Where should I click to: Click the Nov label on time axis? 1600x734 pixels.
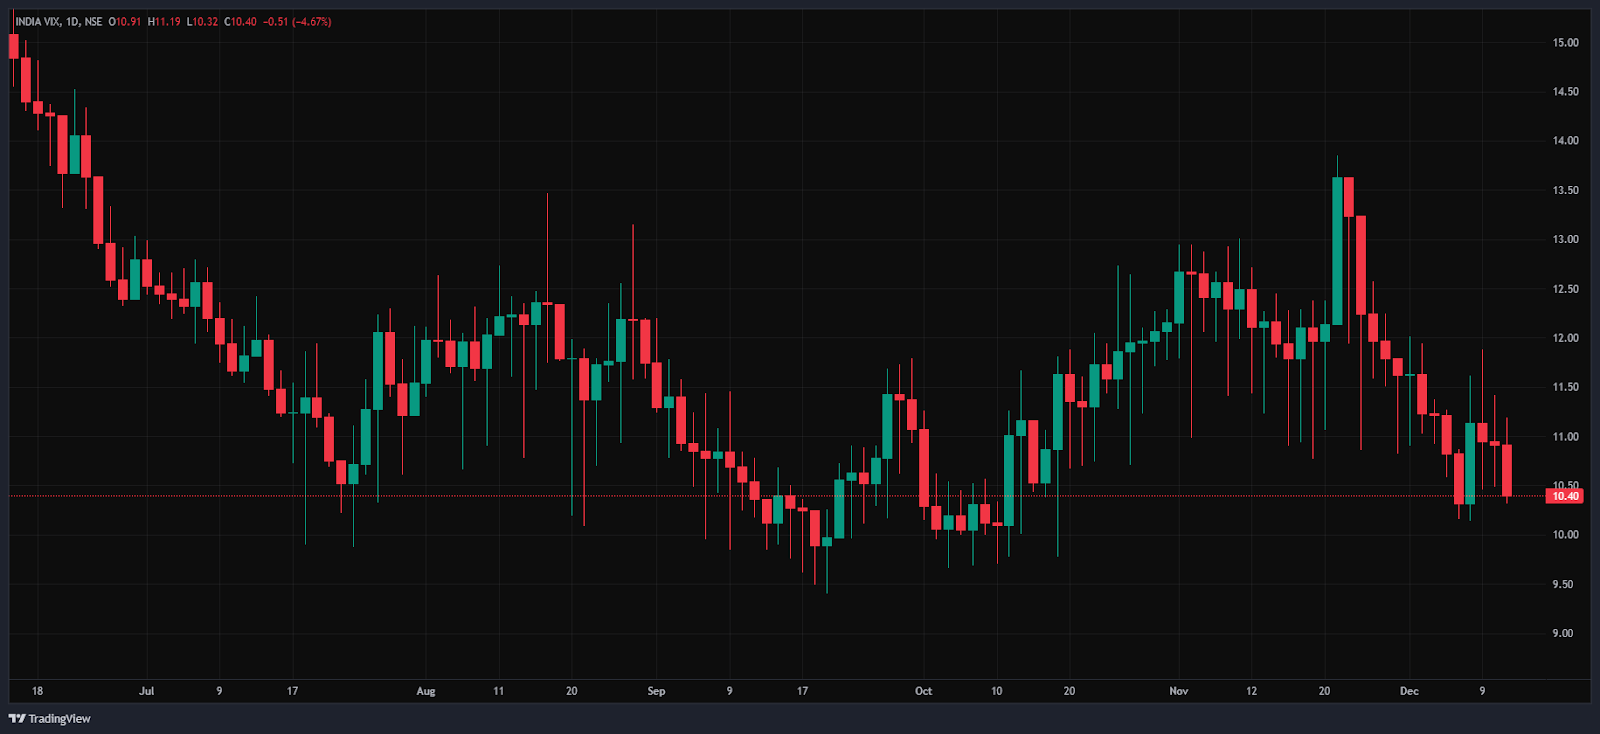1179,691
